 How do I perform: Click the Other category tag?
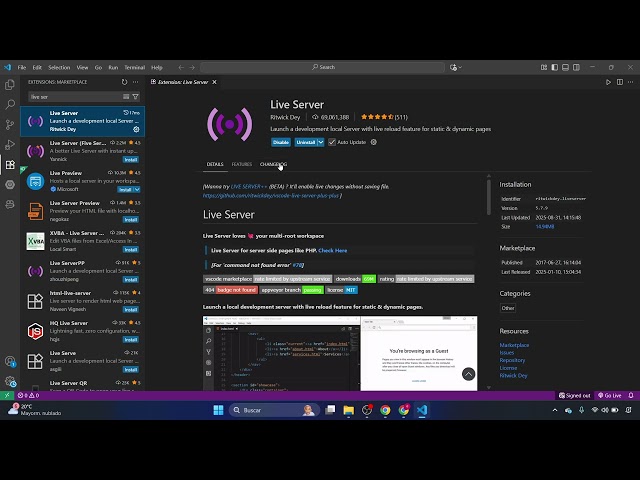pyautogui.click(x=508, y=308)
